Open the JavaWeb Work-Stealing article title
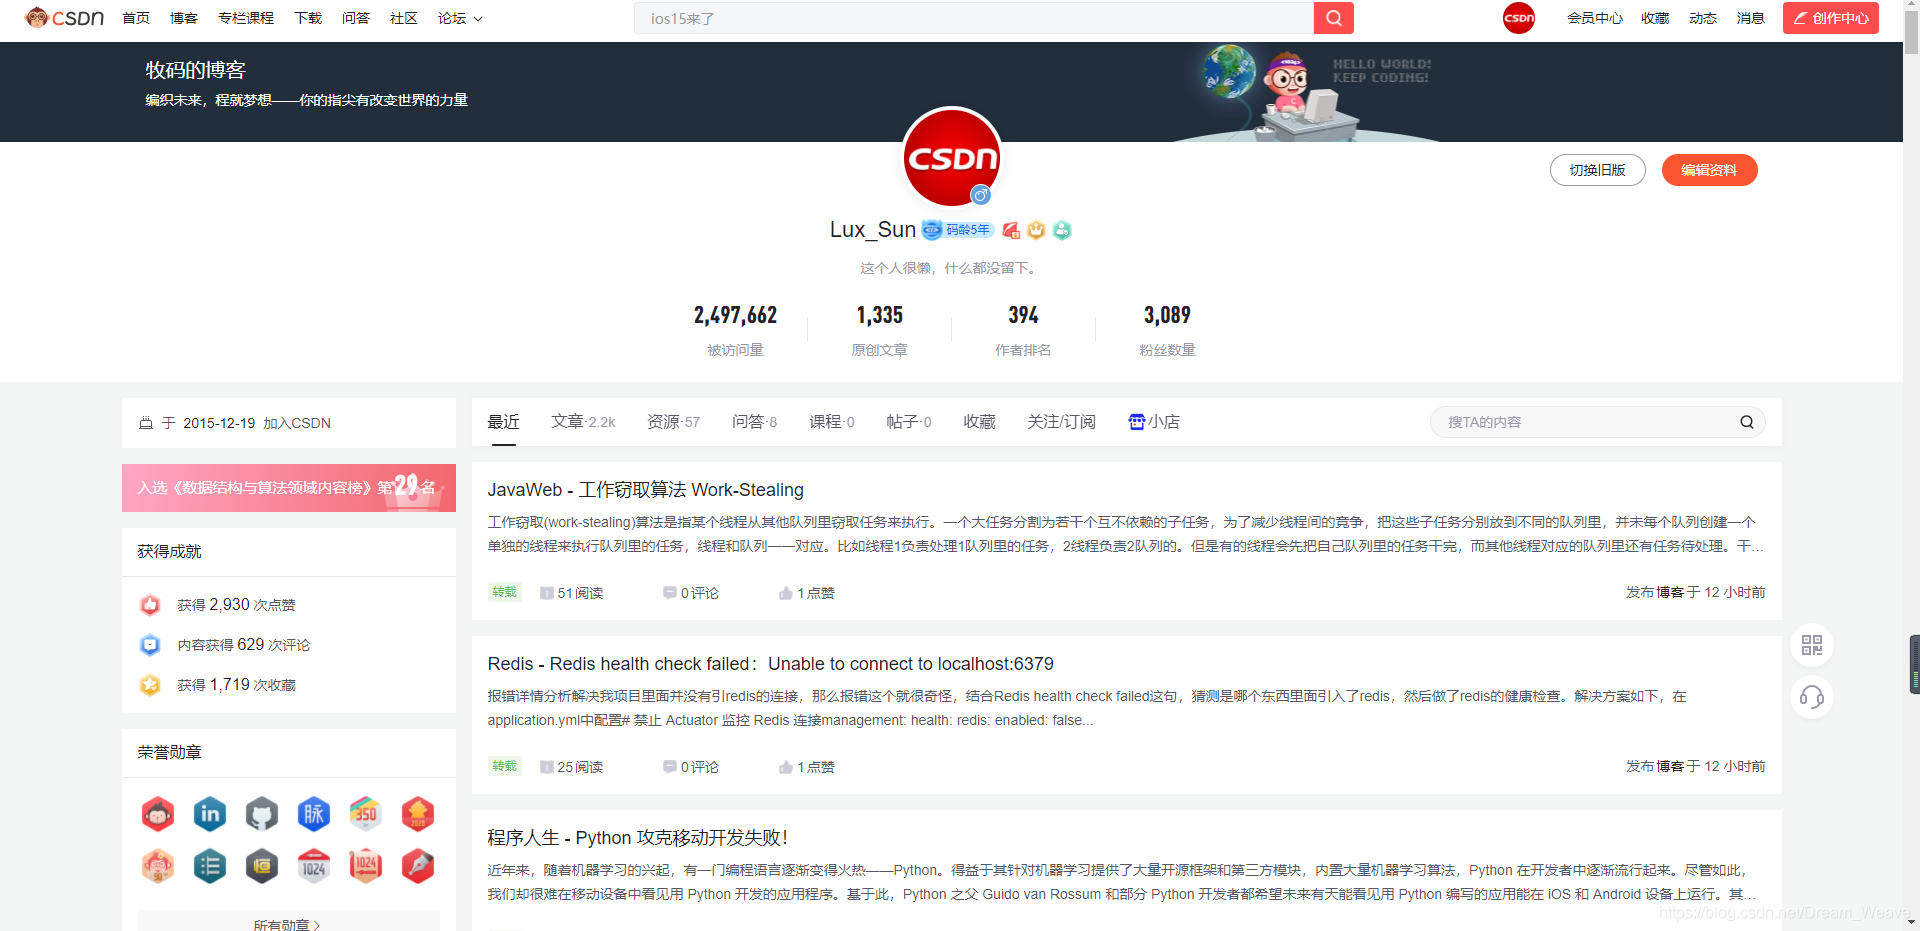The image size is (1920, 931). click(x=646, y=490)
